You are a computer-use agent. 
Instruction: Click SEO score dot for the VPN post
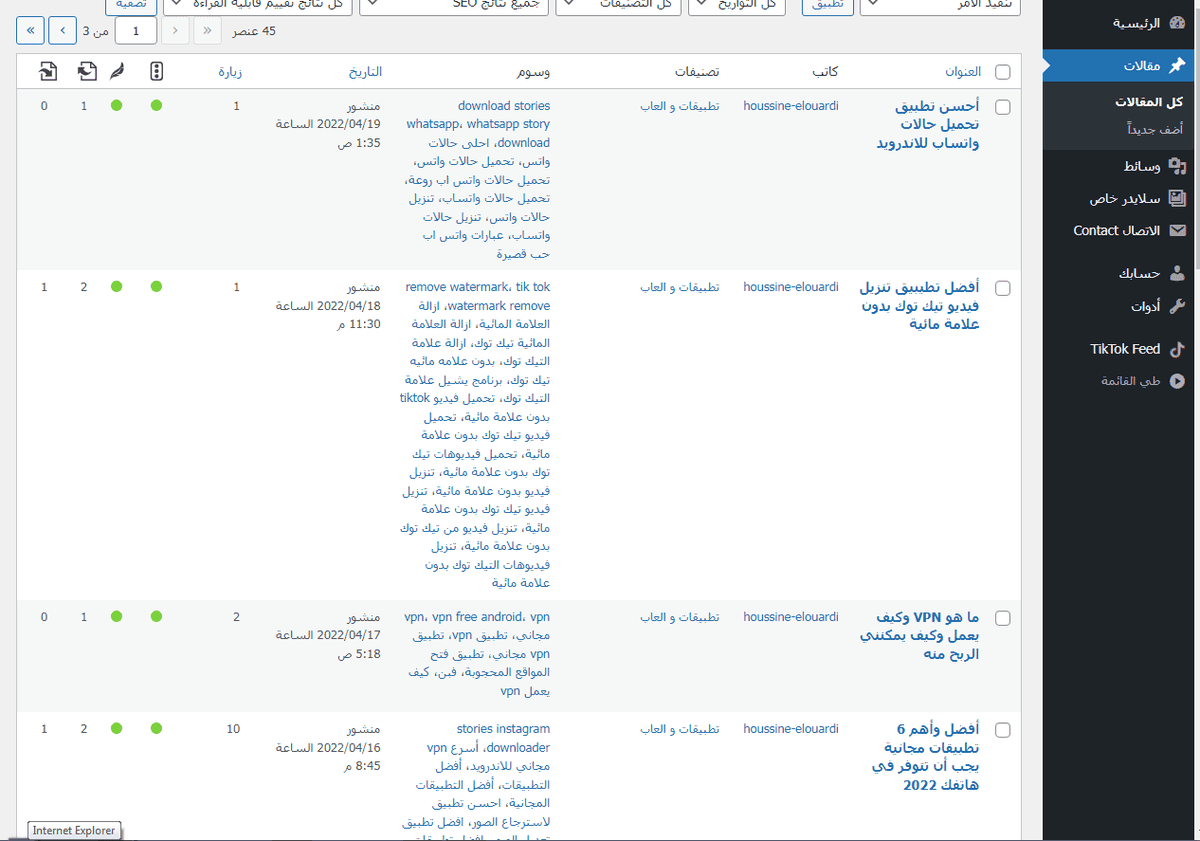[x=156, y=617]
